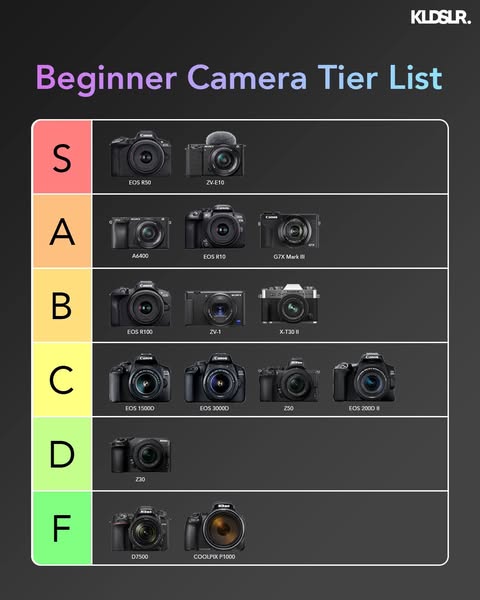Choose the EOS R100 camera image
The image size is (480, 600).
[140, 303]
